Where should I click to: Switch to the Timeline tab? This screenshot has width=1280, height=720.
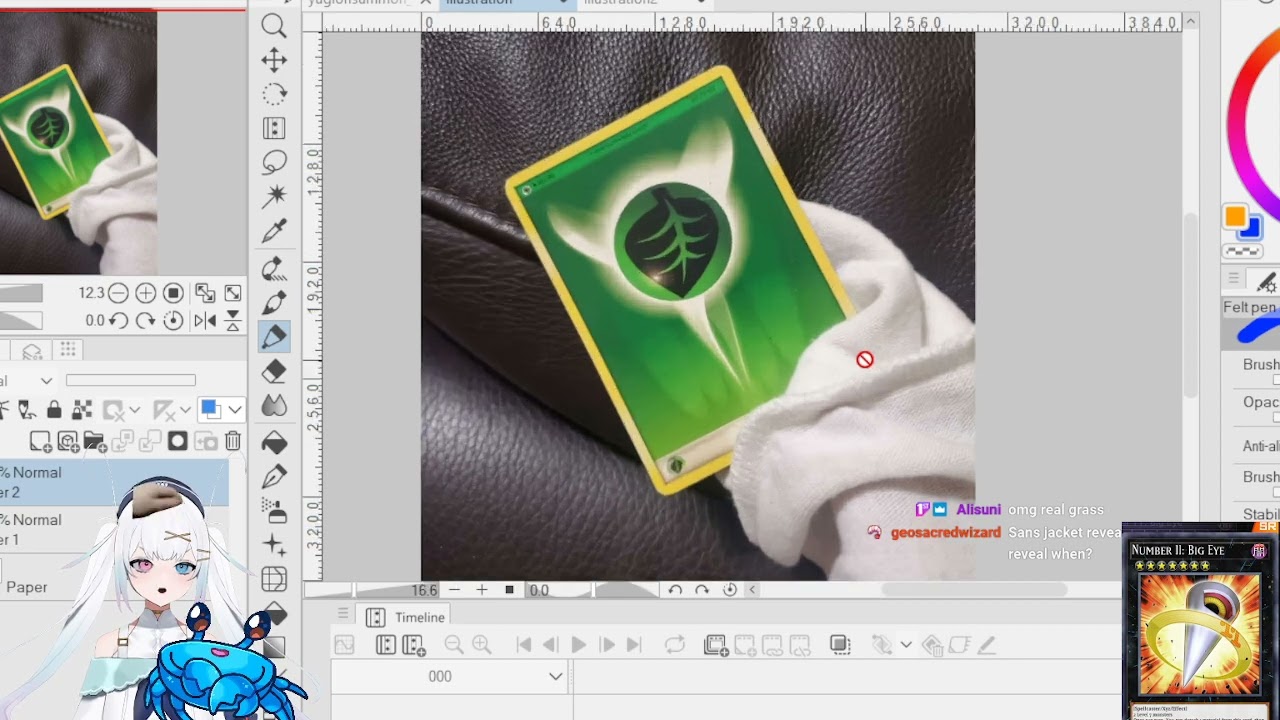pyautogui.click(x=406, y=617)
